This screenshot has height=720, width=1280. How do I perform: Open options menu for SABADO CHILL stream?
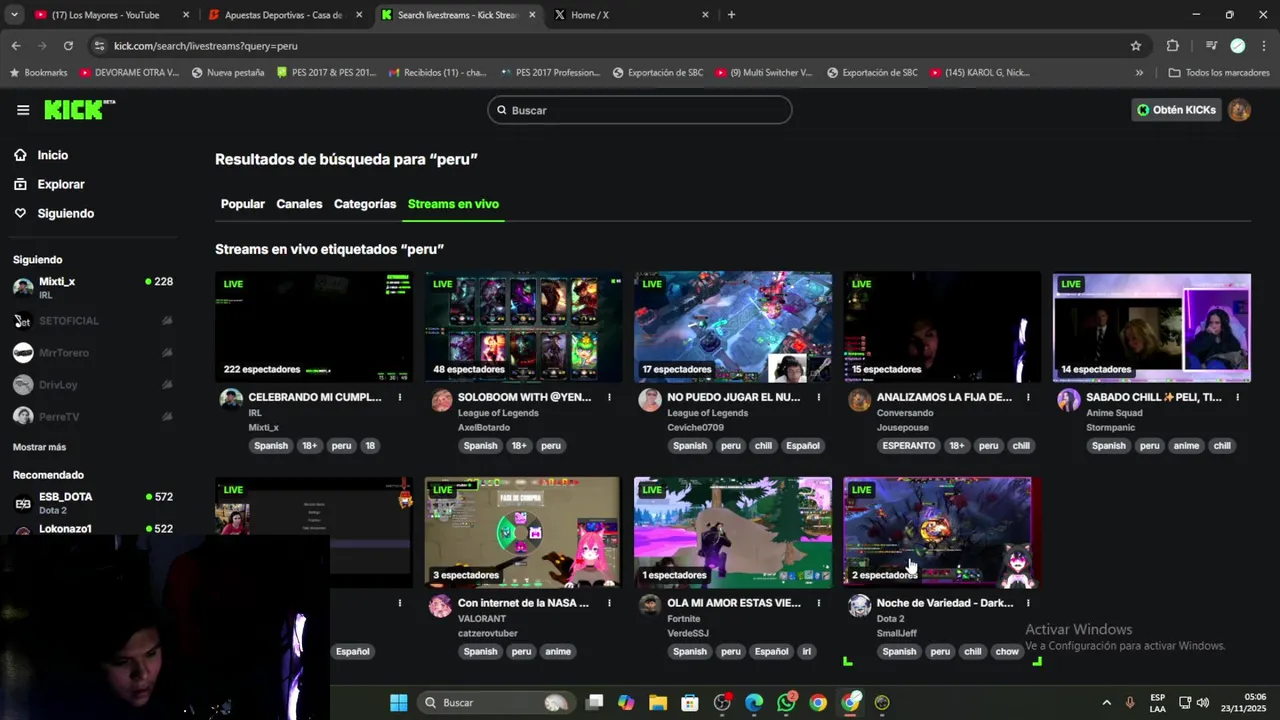point(1238,397)
